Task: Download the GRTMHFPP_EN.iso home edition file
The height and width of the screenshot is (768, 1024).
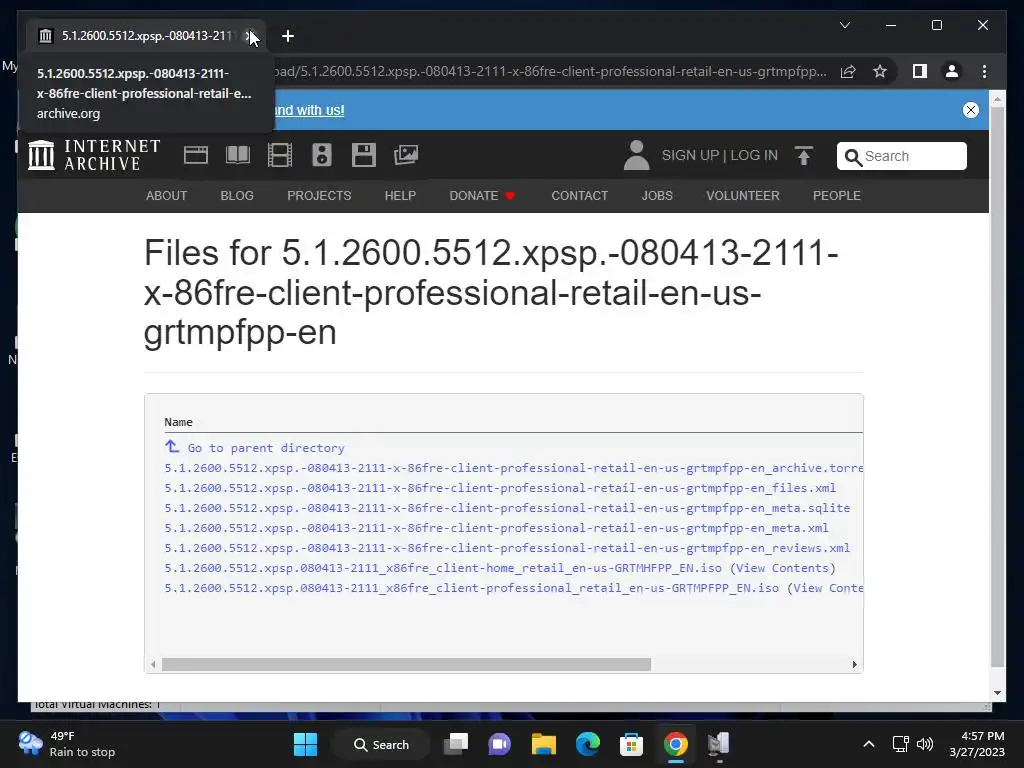Action: coord(443,568)
